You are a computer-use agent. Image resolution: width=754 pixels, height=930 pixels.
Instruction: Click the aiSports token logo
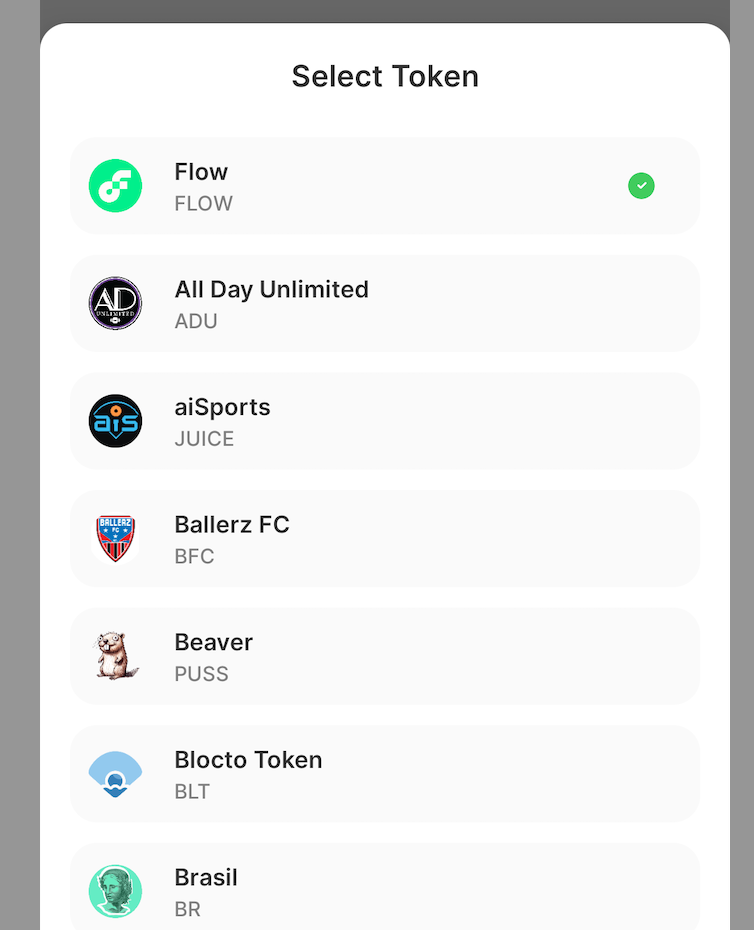(x=115, y=421)
